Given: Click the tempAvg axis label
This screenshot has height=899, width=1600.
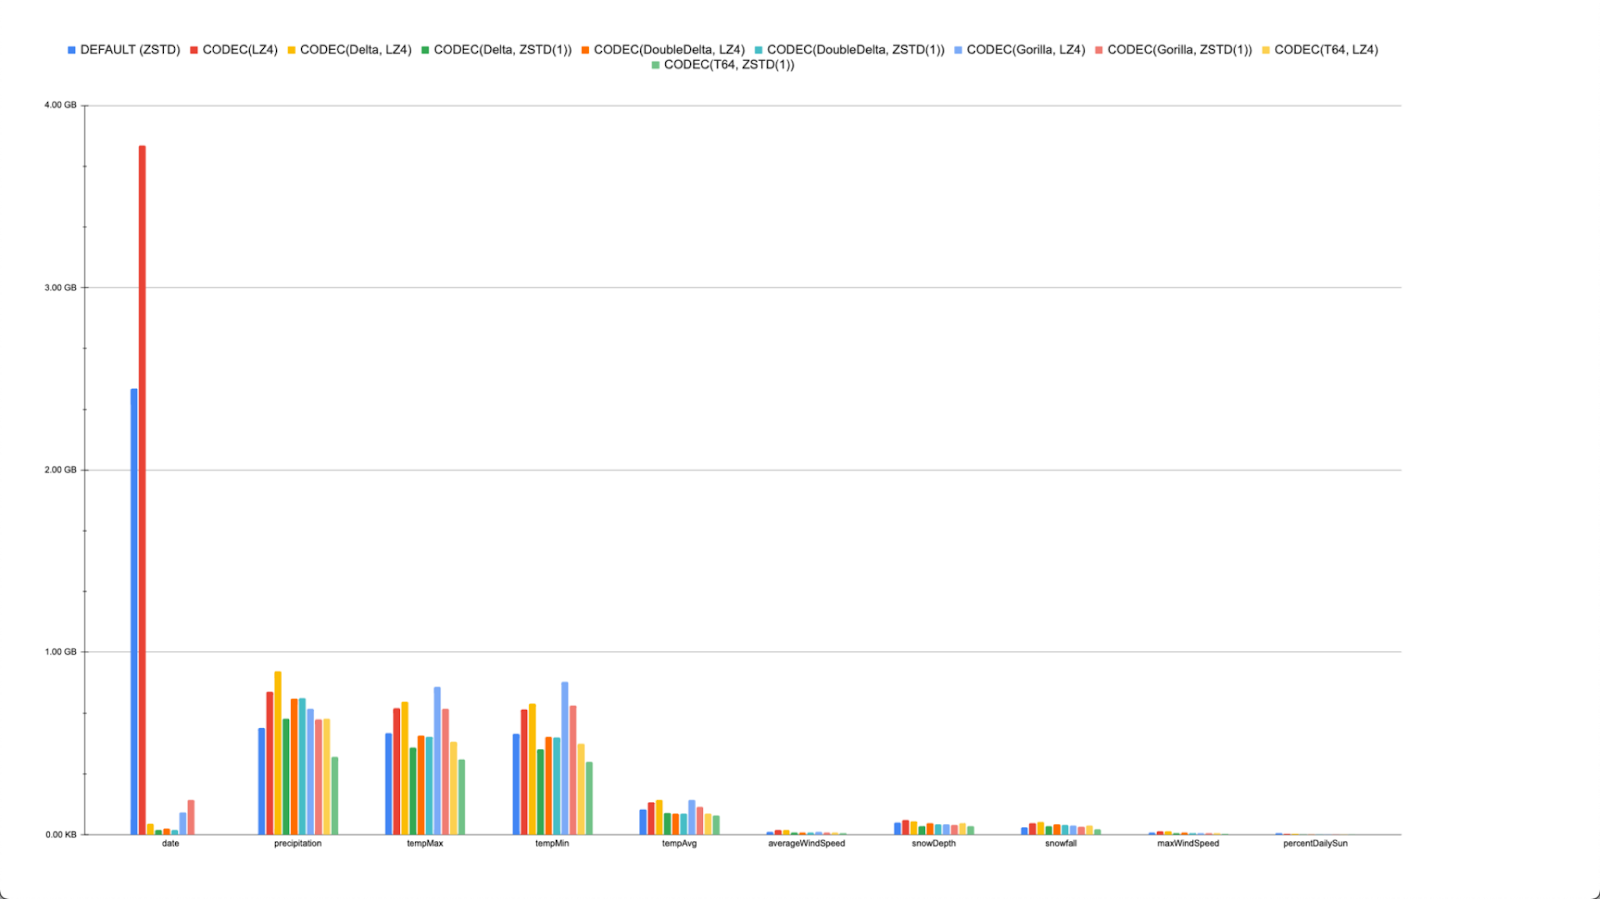Looking at the screenshot, I should (679, 843).
